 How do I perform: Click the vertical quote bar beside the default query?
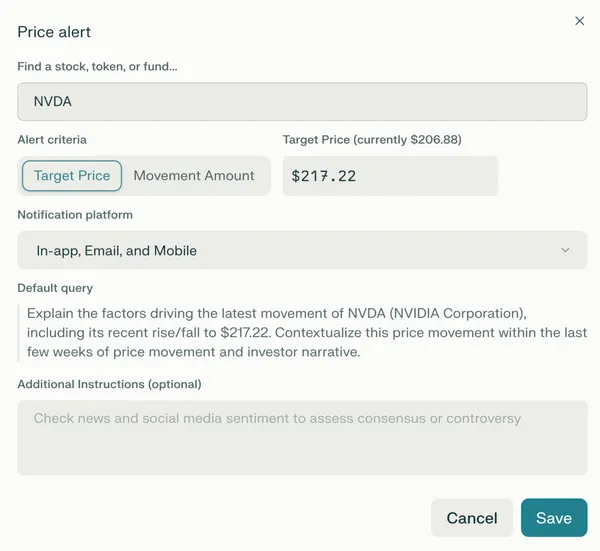pyautogui.click(x=19, y=333)
